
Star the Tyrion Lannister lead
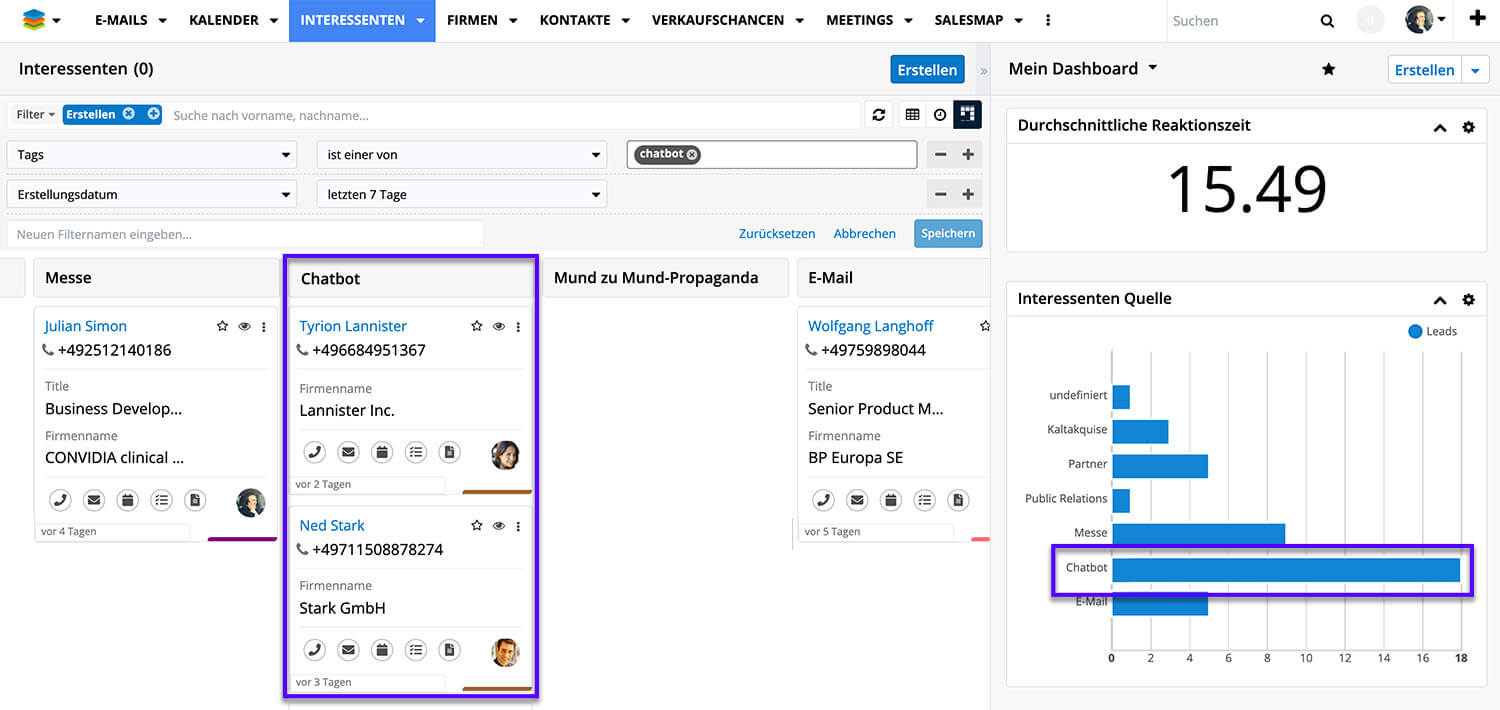coord(476,327)
